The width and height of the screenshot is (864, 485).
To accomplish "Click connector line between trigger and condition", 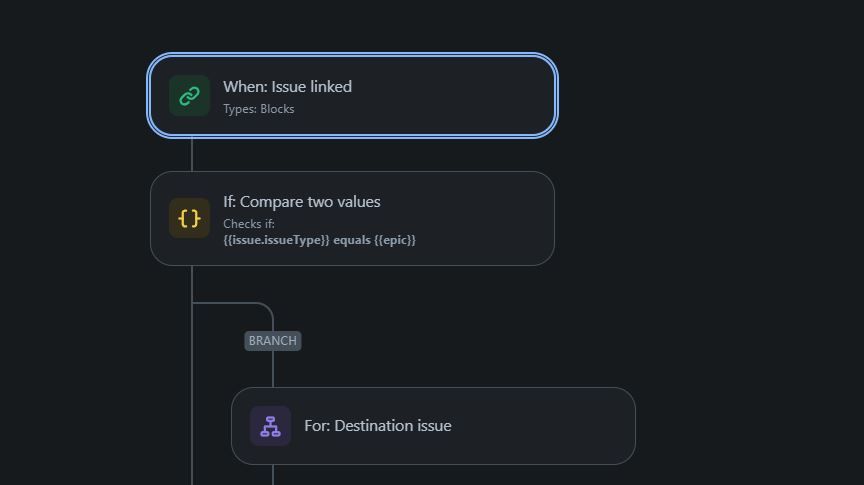I will 192,155.
